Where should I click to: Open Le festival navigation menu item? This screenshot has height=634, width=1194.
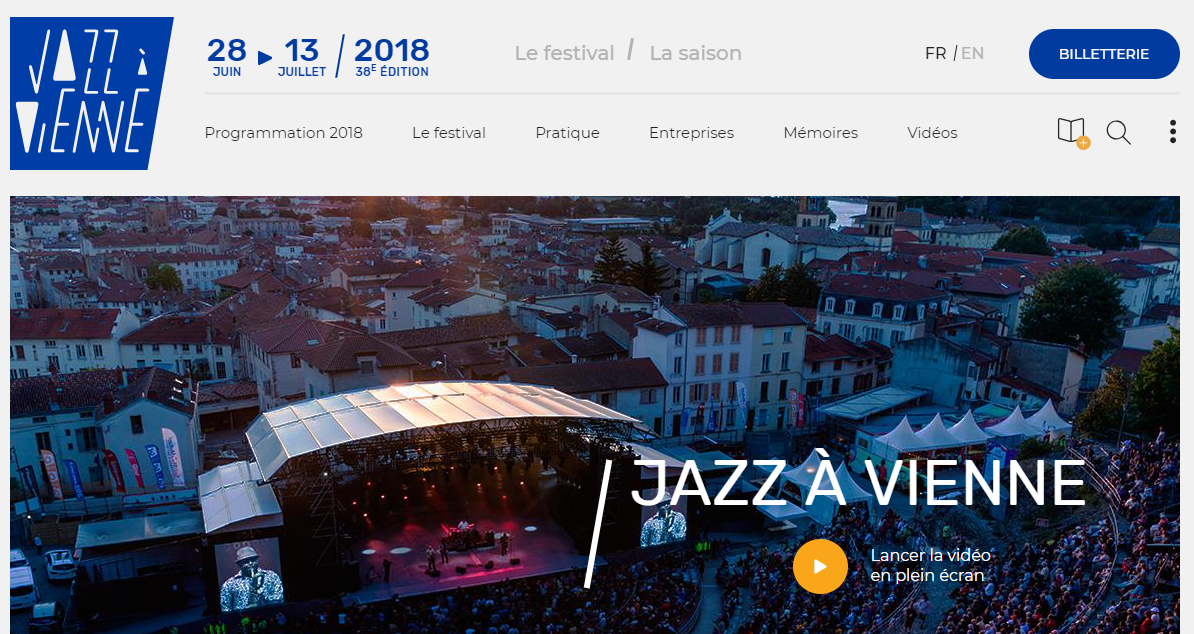point(449,132)
